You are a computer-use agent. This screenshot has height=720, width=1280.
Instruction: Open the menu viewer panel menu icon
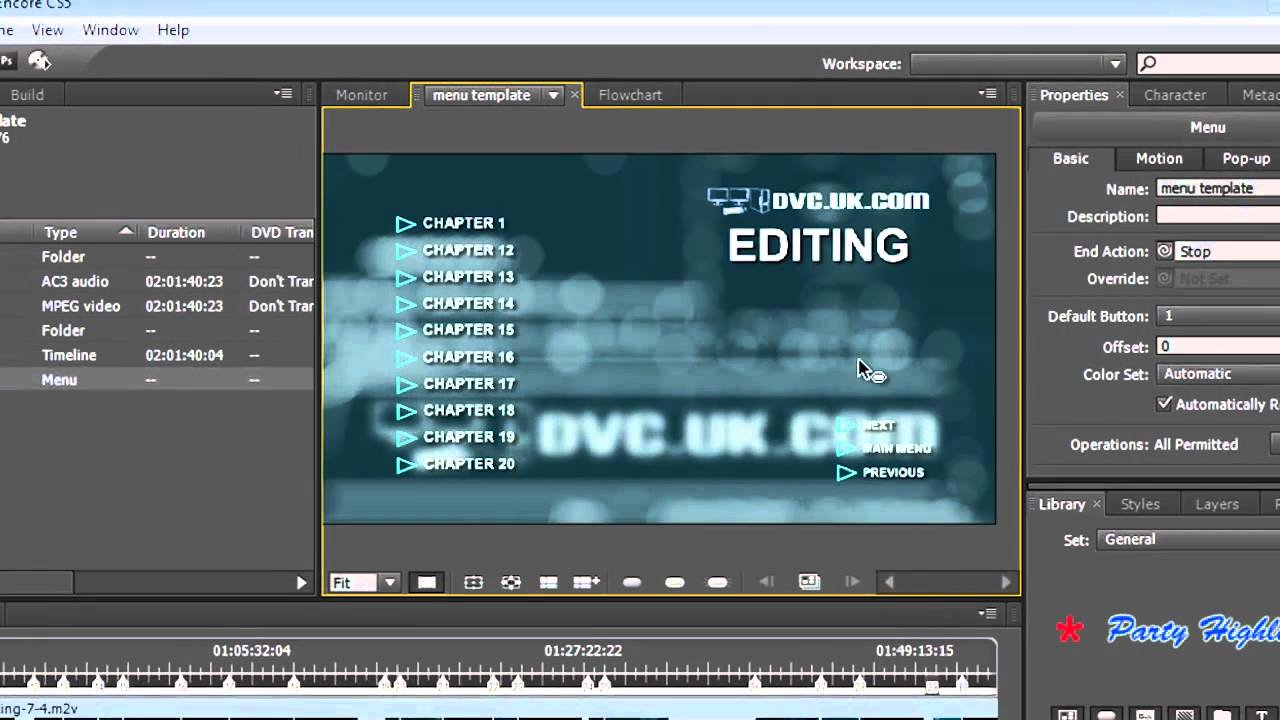click(988, 94)
